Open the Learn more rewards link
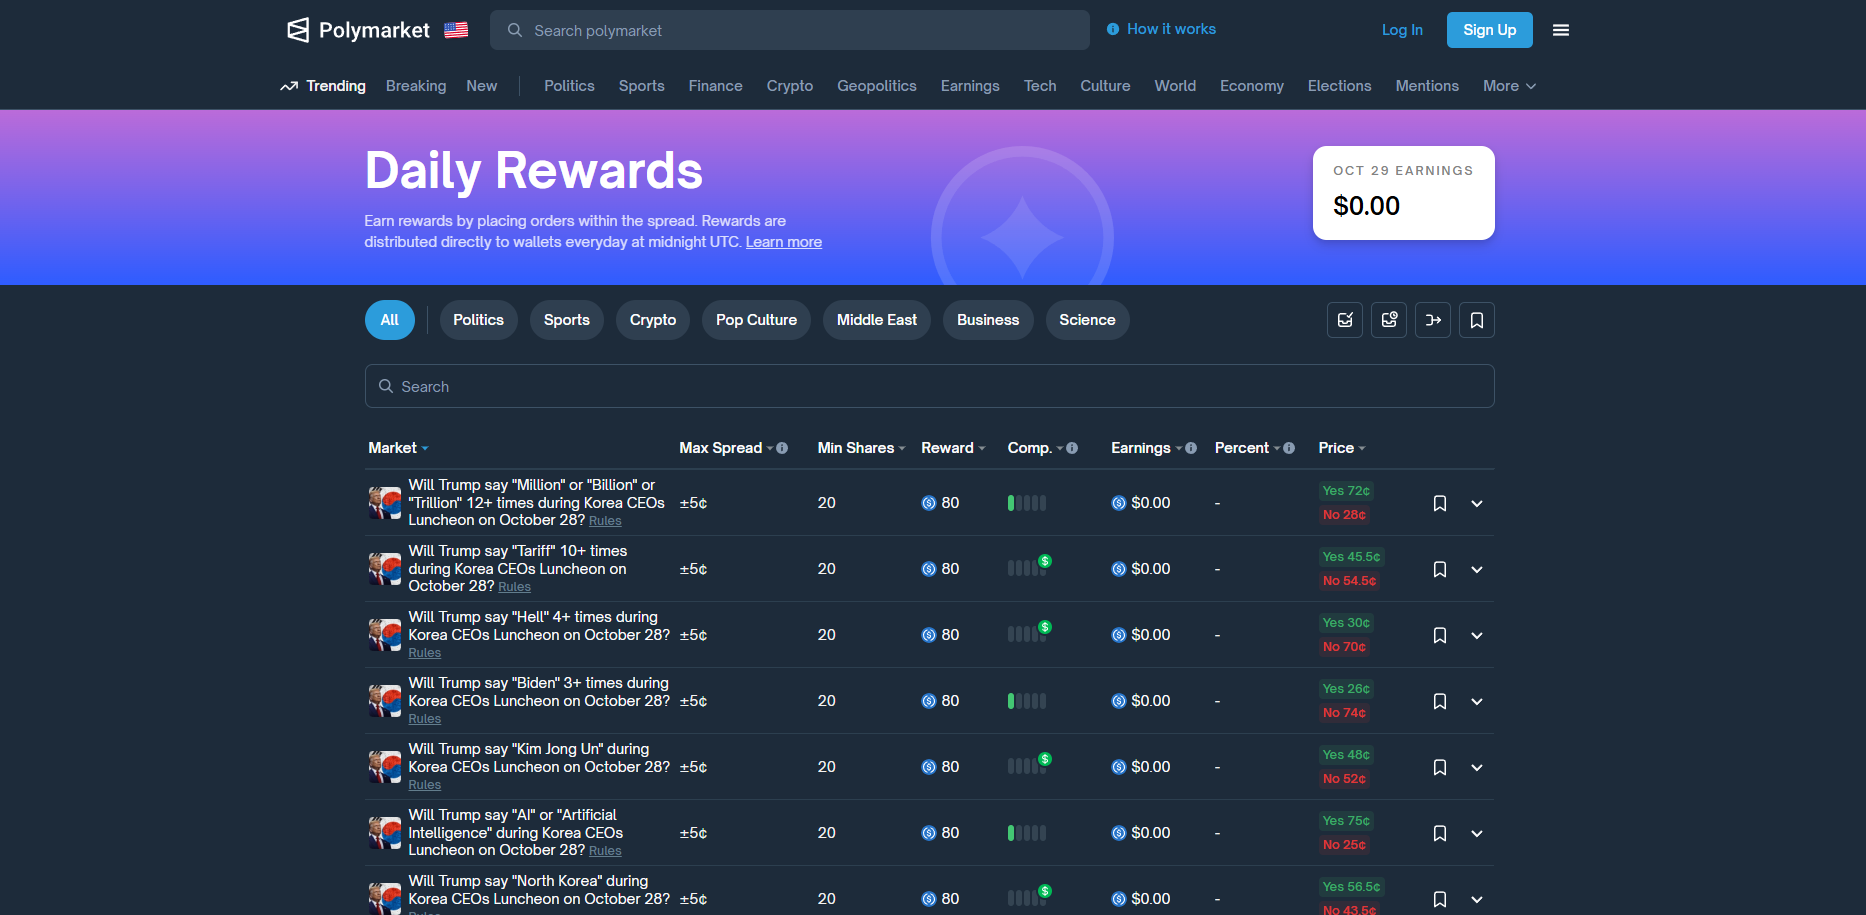 (784, 241)
